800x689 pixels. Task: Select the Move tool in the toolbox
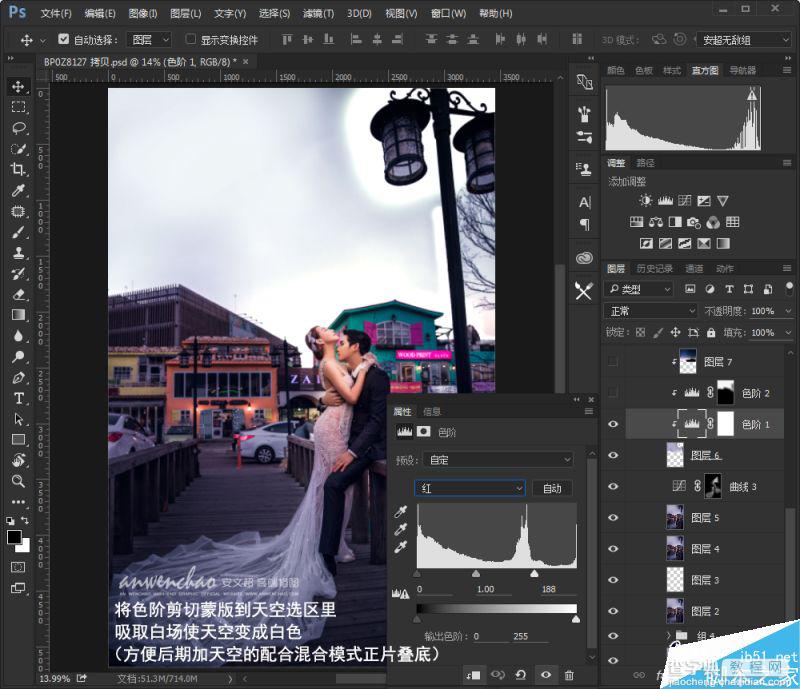point(18,86)
